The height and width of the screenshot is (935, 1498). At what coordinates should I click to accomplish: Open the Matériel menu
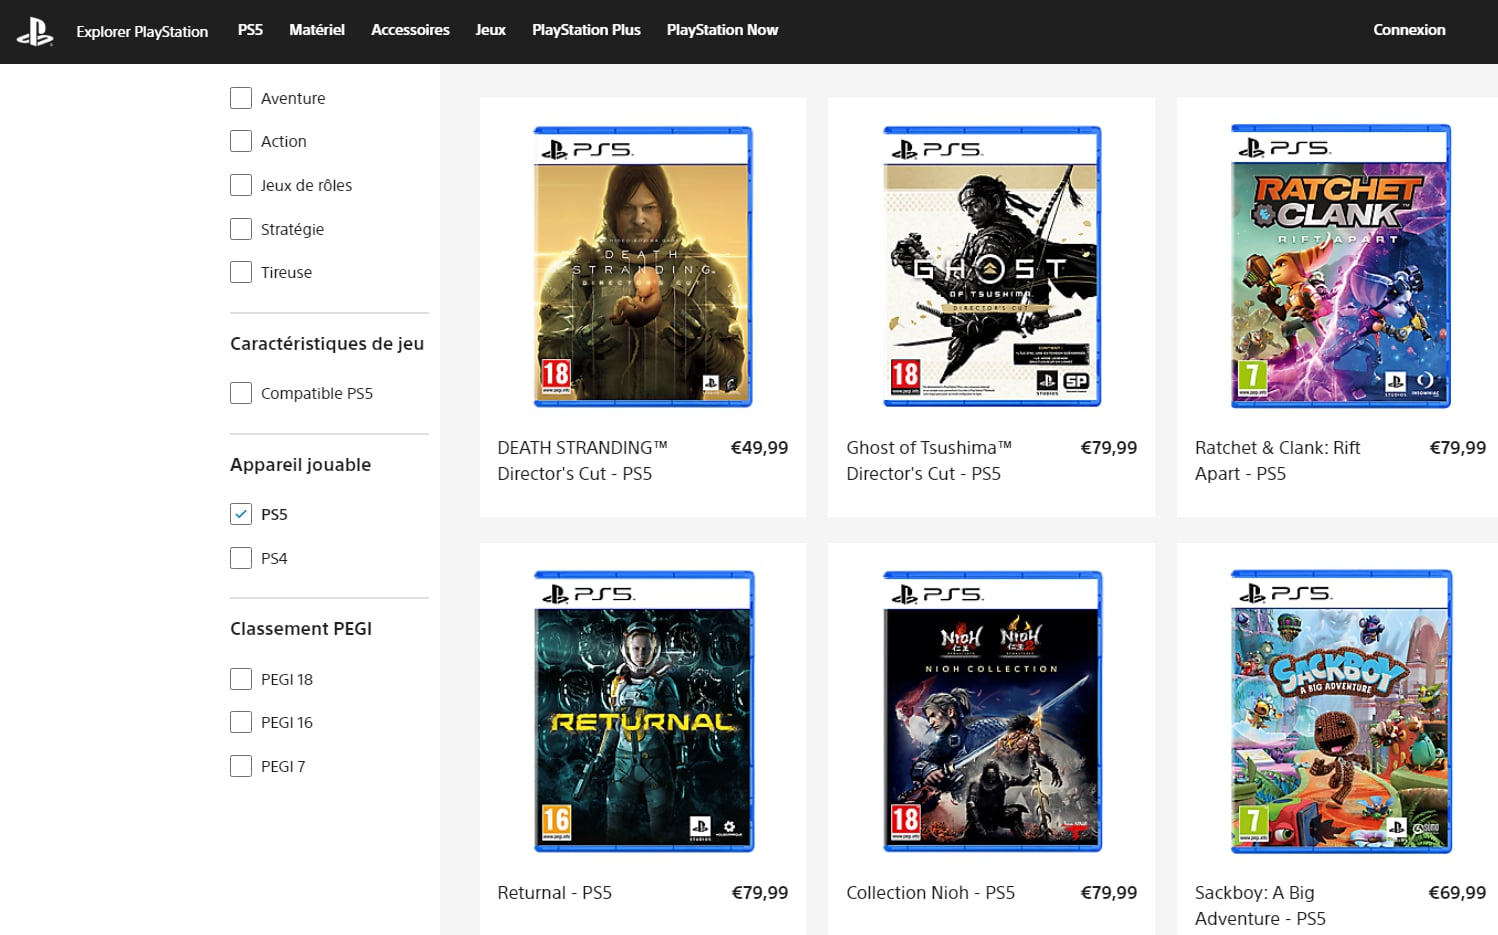click(x=317, y=30)
